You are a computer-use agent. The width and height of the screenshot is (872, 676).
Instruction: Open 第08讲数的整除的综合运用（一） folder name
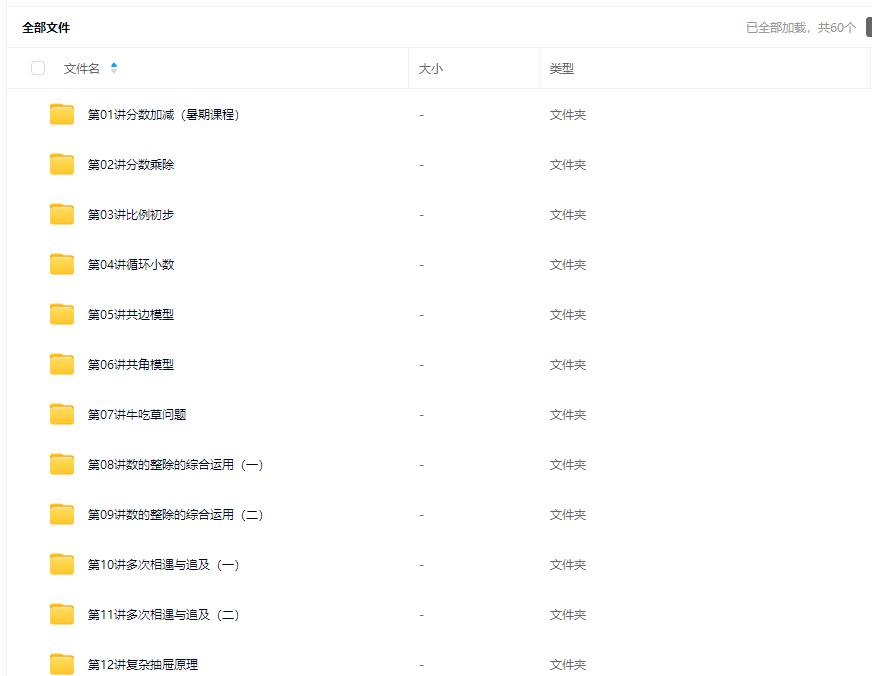tap(175, 465)
